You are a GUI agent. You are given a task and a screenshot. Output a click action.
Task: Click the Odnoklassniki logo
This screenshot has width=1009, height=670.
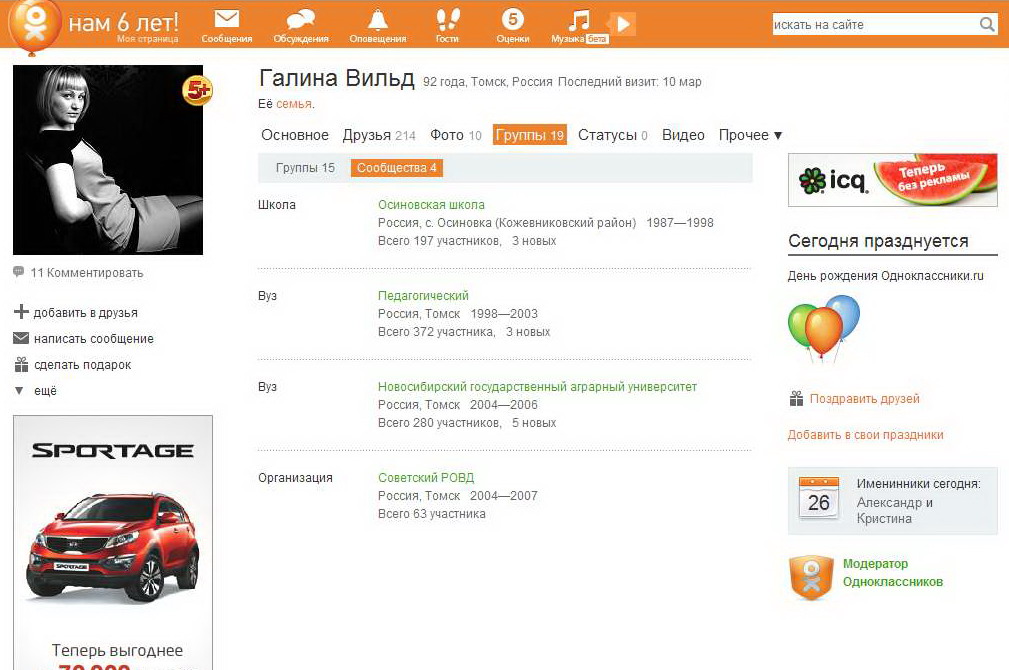tap(35, 24)
